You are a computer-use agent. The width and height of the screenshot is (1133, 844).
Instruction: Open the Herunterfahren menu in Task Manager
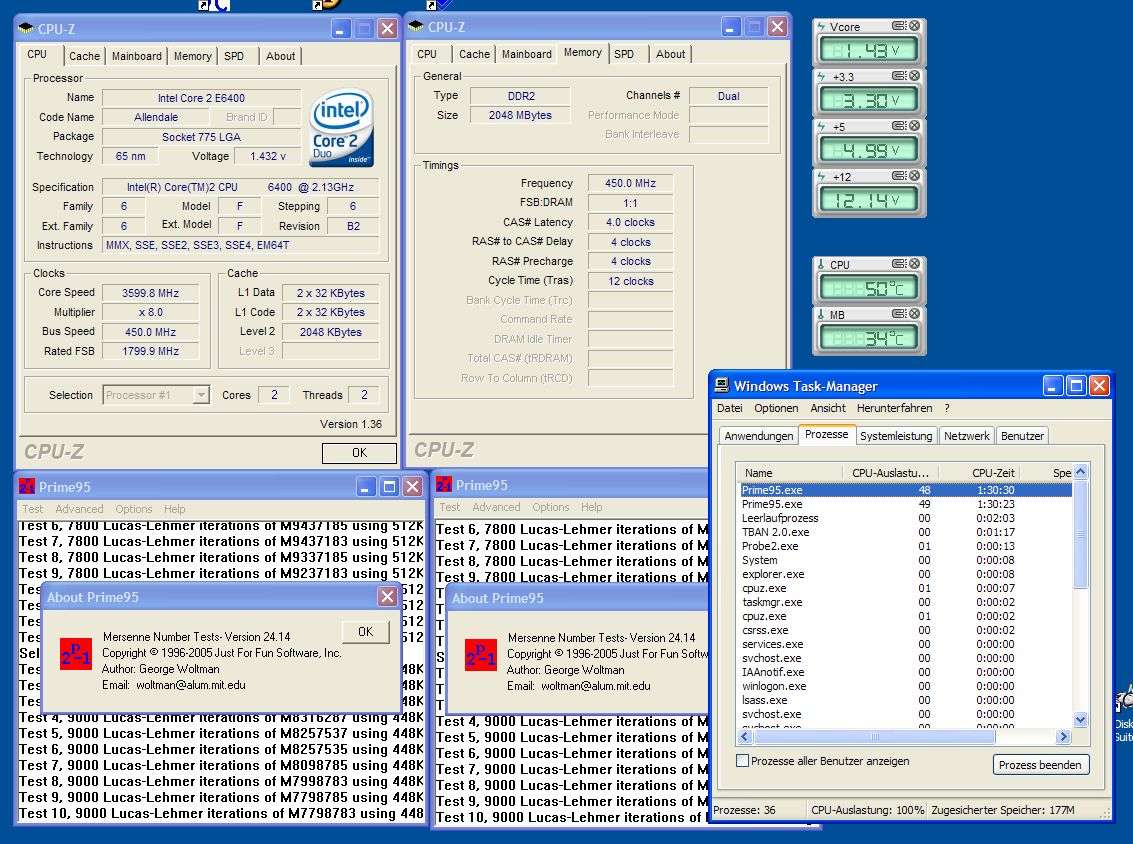[895, 408]
